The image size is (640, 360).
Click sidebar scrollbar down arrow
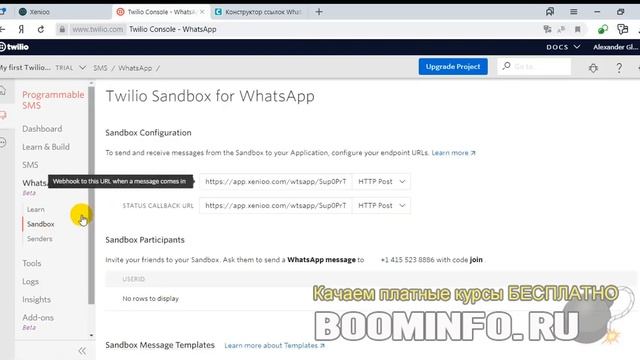pos(91,336)
